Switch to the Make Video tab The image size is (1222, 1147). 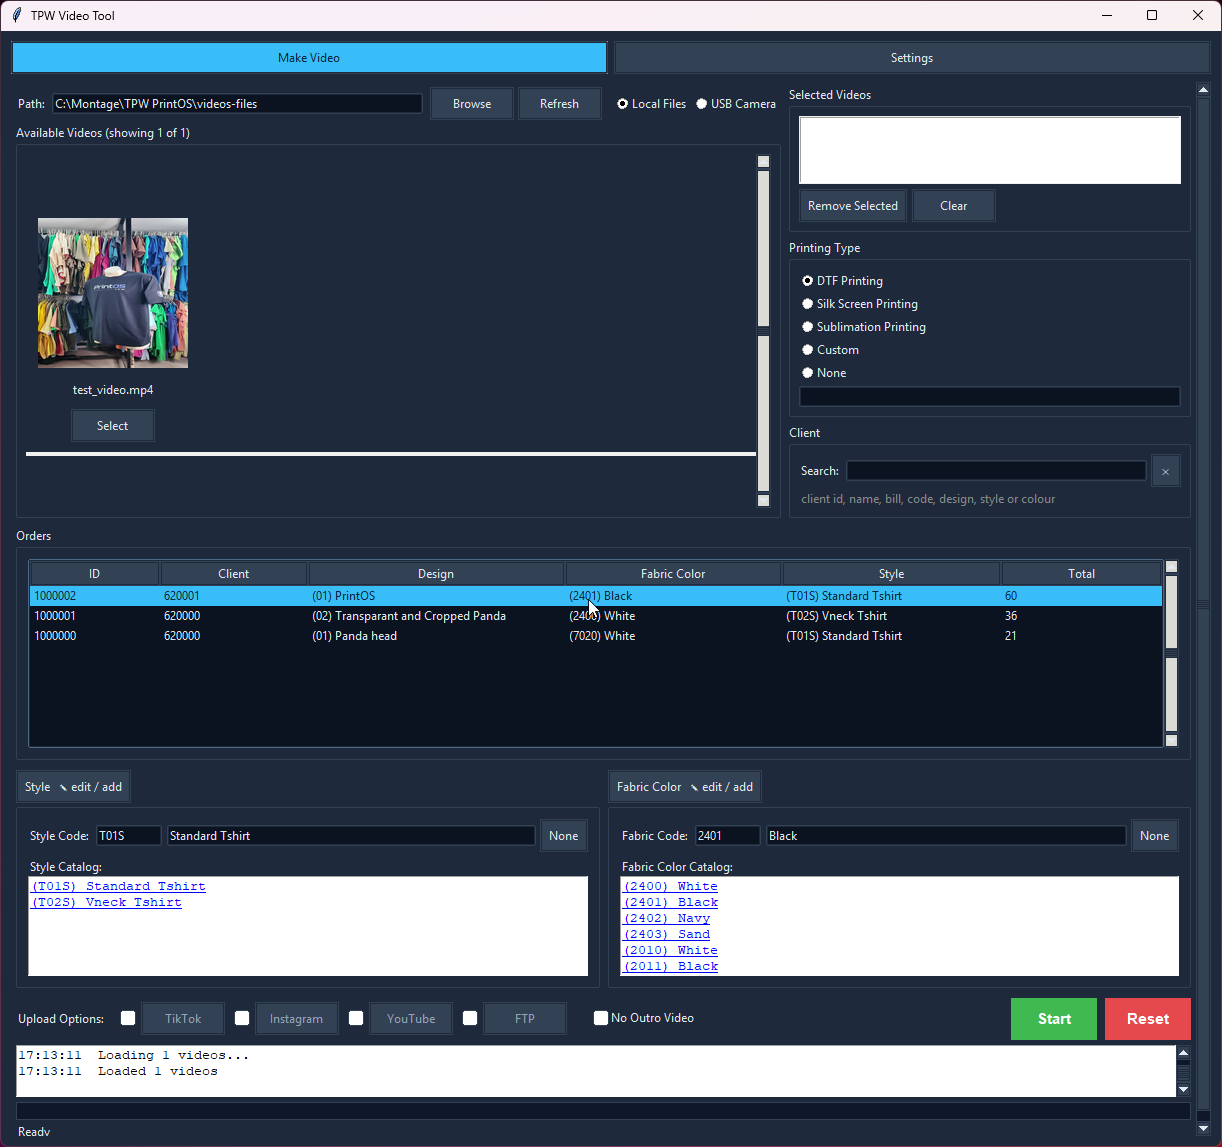tap(309, 58)
